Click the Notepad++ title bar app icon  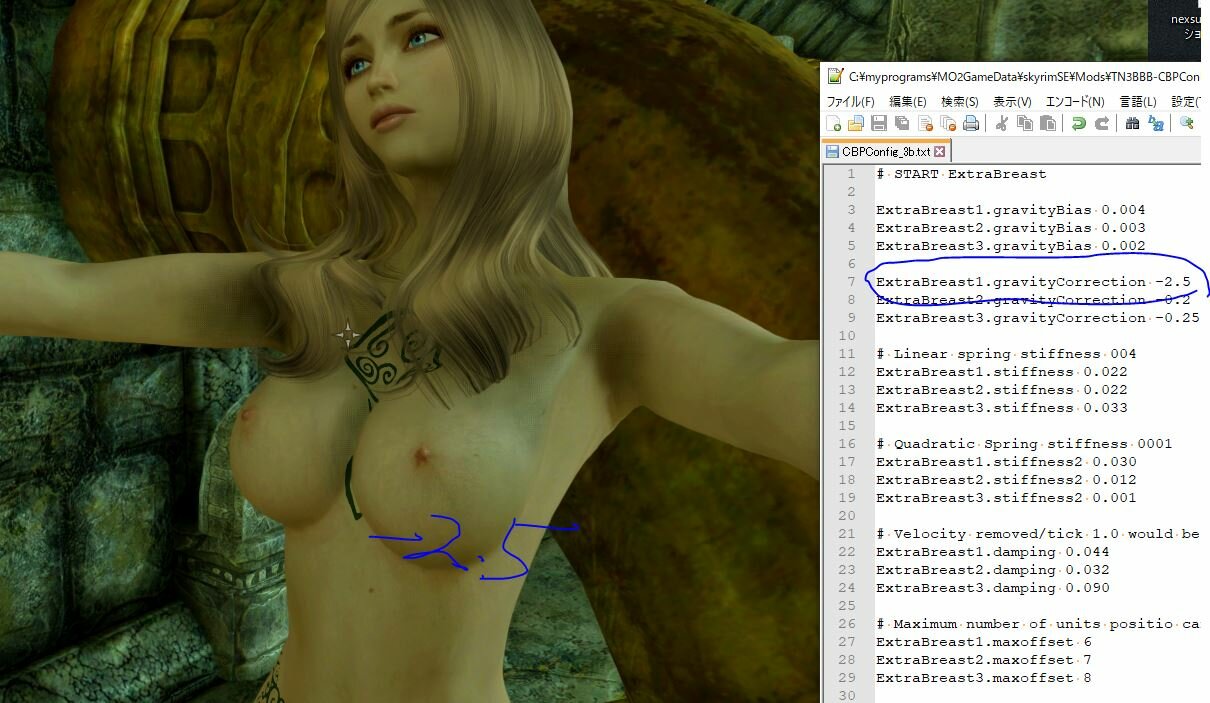click(834, 75)
